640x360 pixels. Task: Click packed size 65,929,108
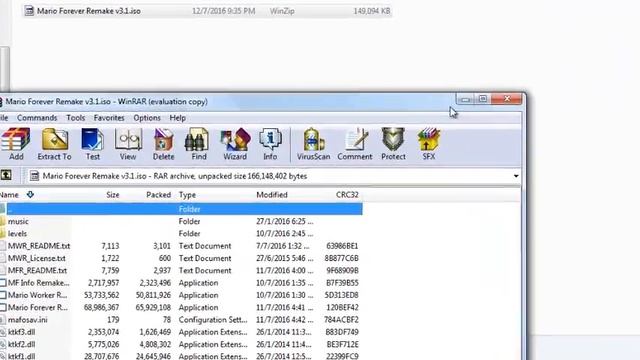point(153,307)
